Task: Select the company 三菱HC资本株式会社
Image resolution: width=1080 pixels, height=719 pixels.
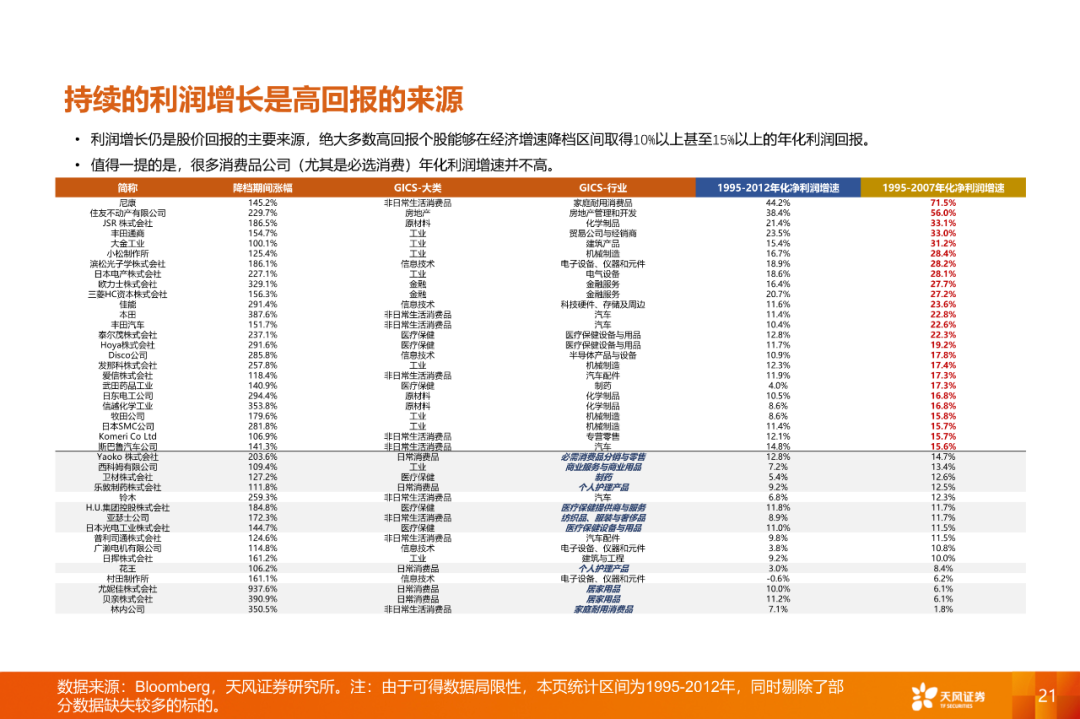Action: pos(127,295)
